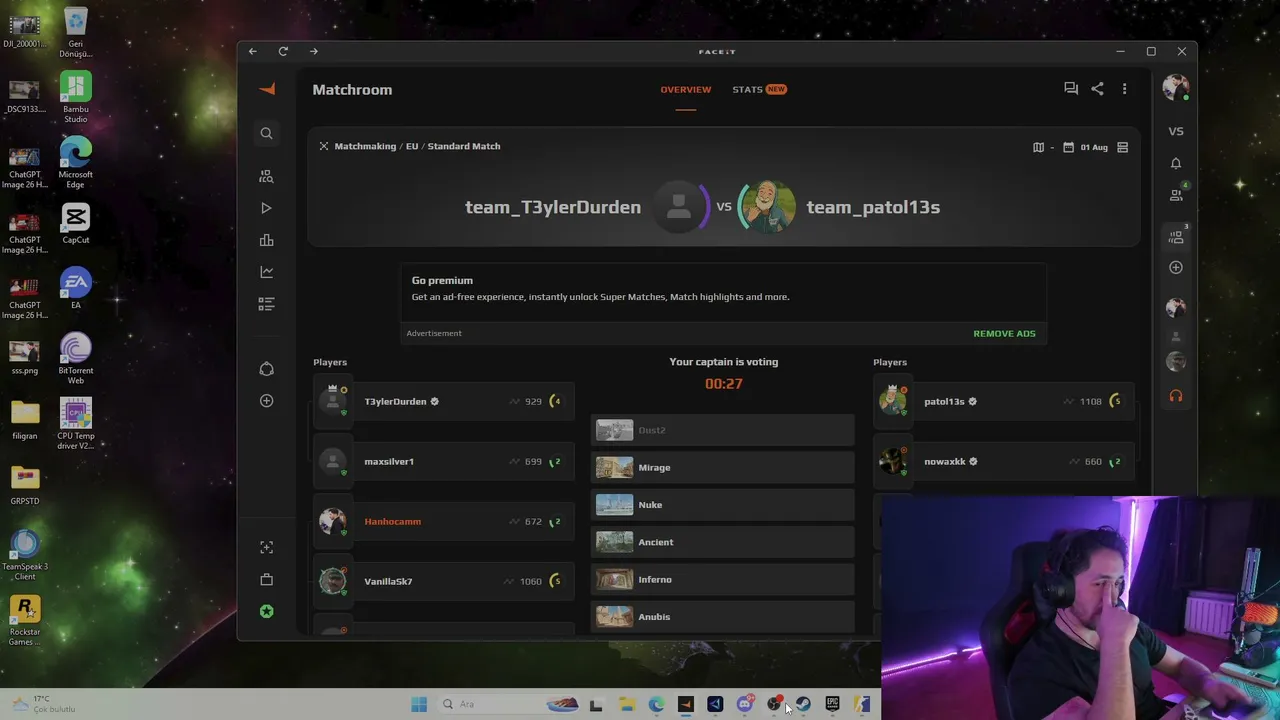Select the Ancient map row
1280x720 pixels.
723,542
